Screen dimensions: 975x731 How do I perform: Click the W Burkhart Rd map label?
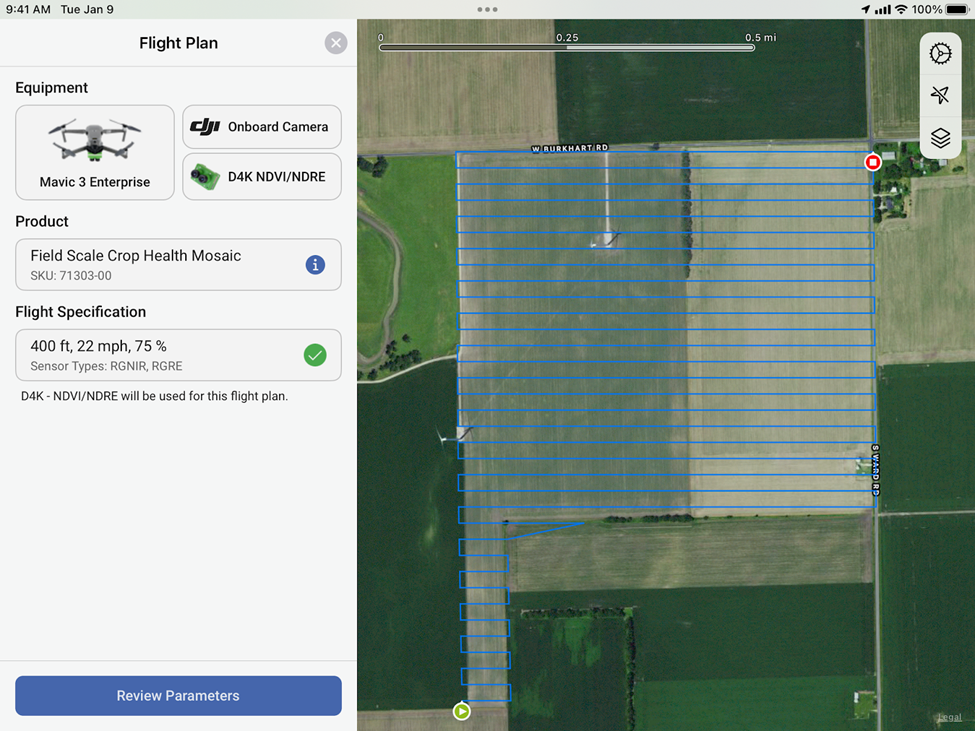pos(570,148)
